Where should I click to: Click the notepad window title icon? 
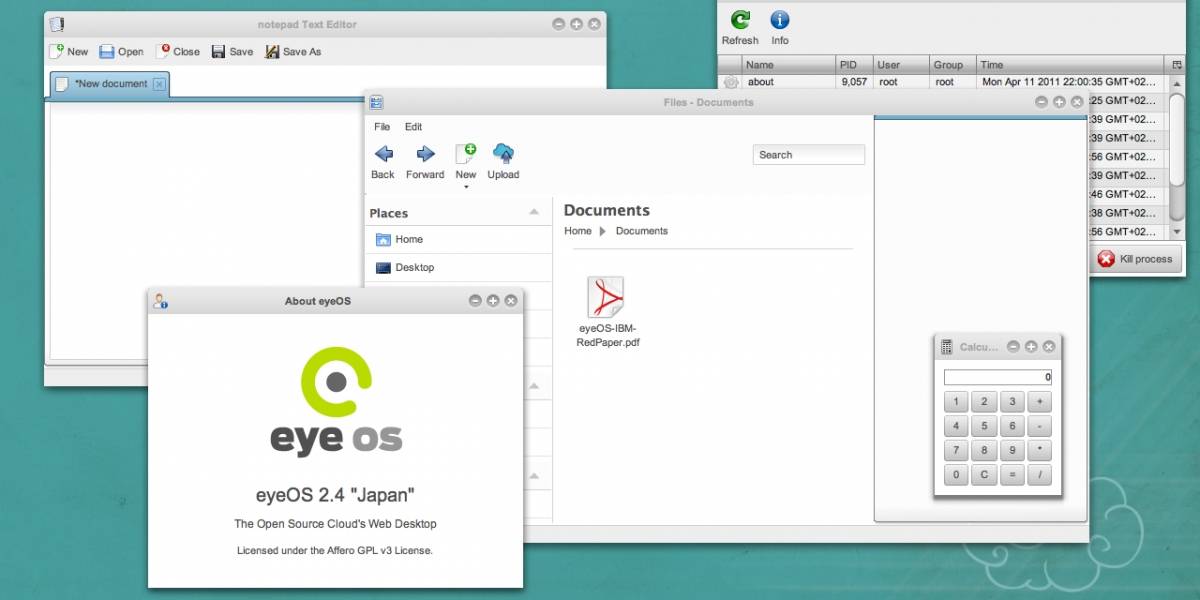[x=57, y=24]
